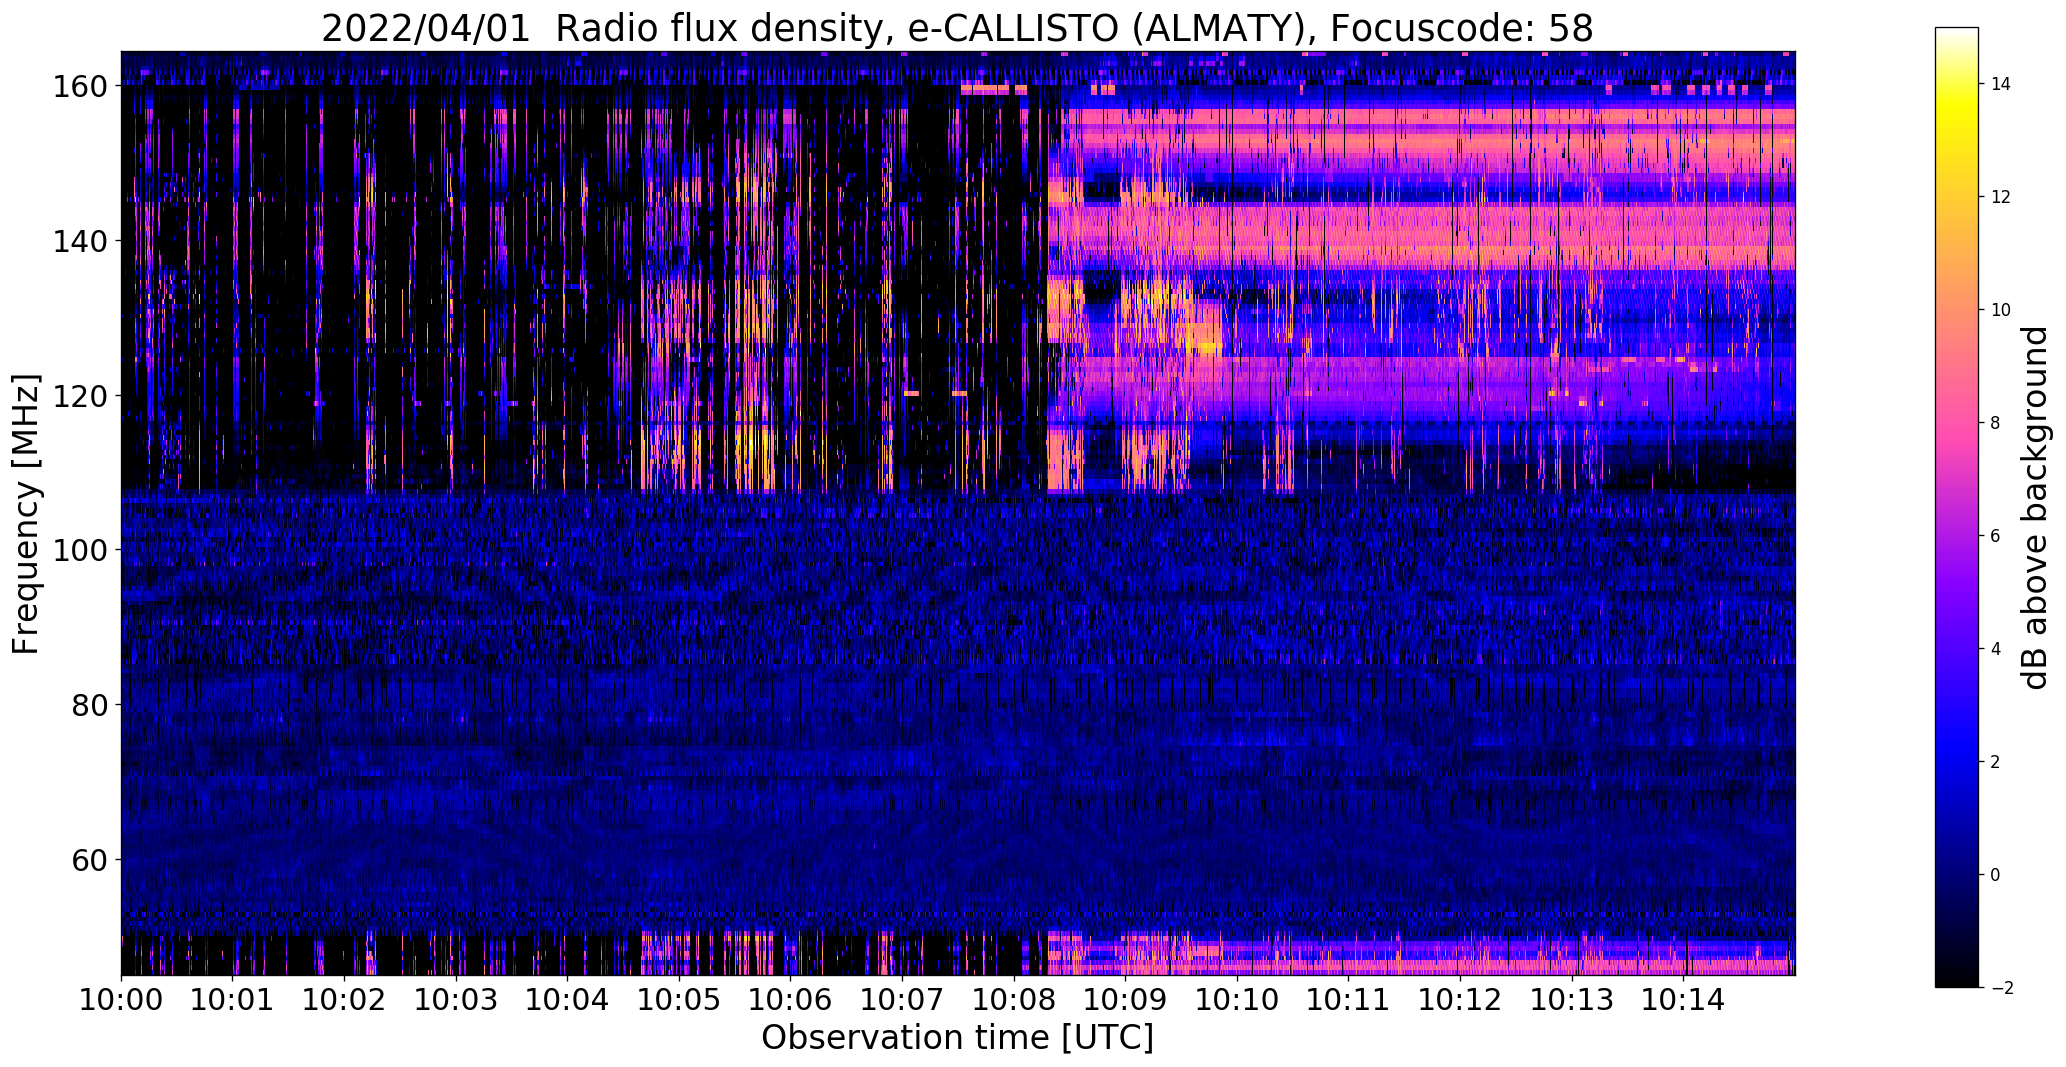The height and width of the screenshot is (1067, 2066).
Task: Click the 160 MHz frequency tick label
Action: (80, 87)
